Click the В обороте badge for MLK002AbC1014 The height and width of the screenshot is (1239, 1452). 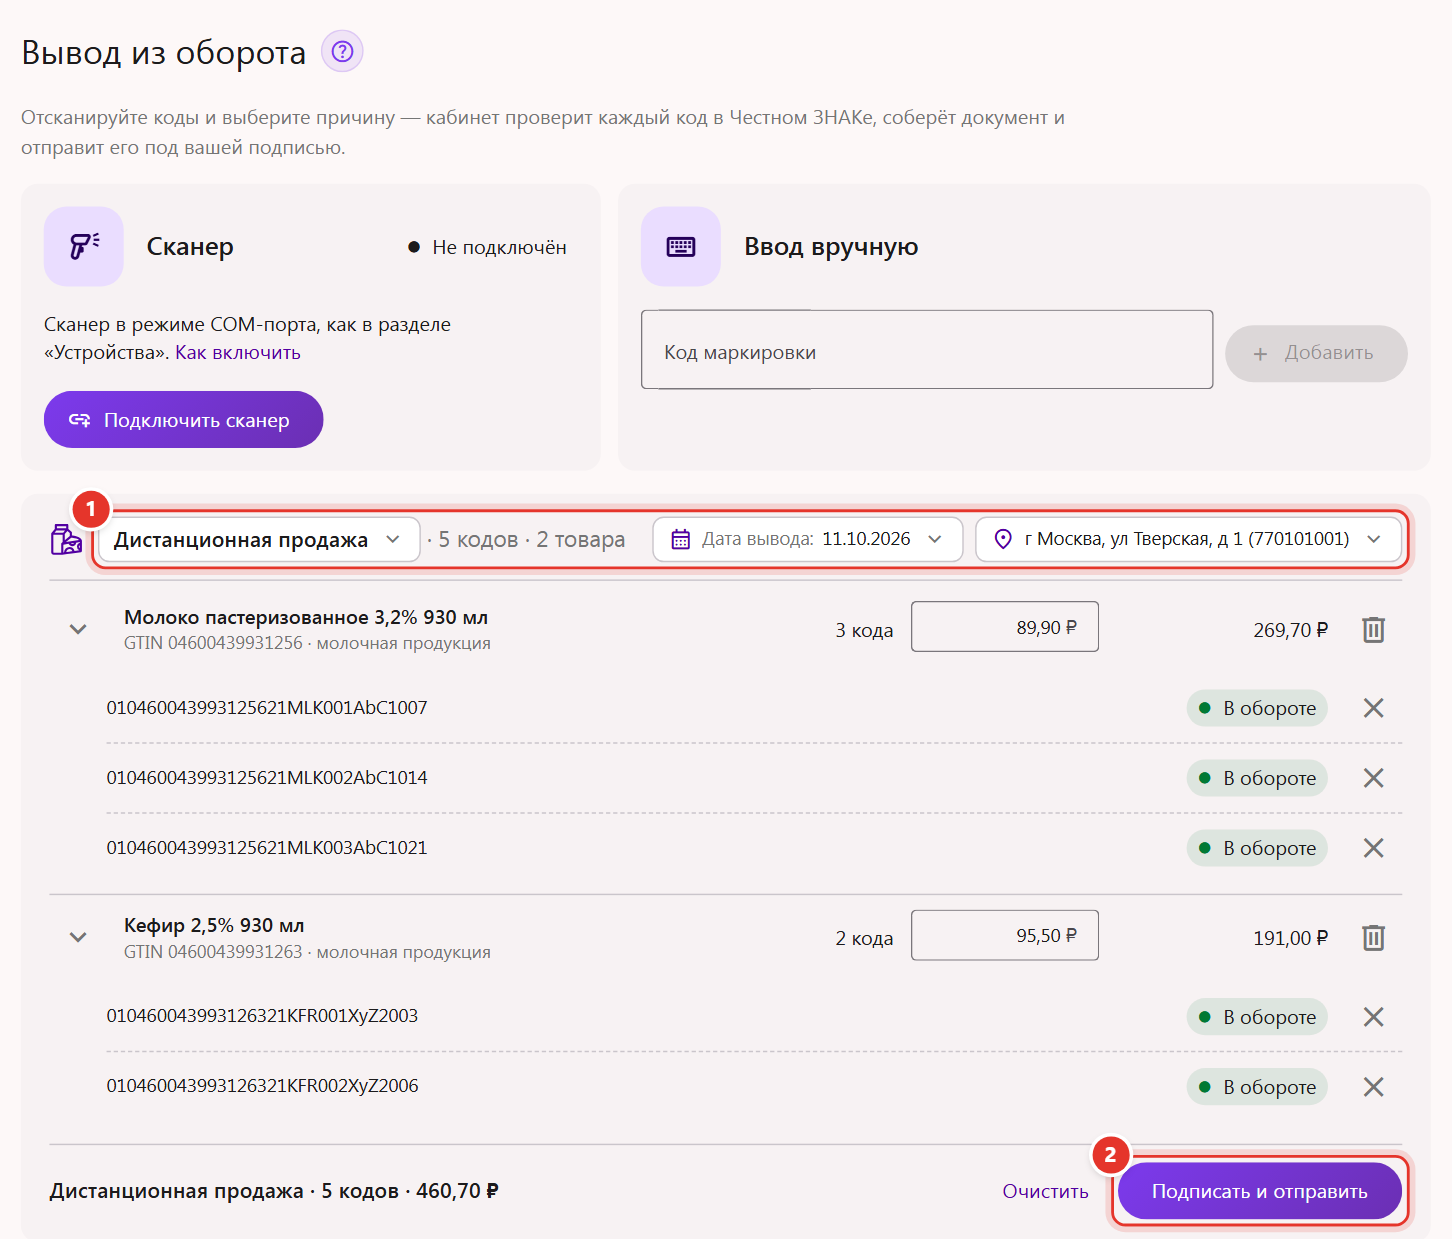click(x=1257, y=778)
